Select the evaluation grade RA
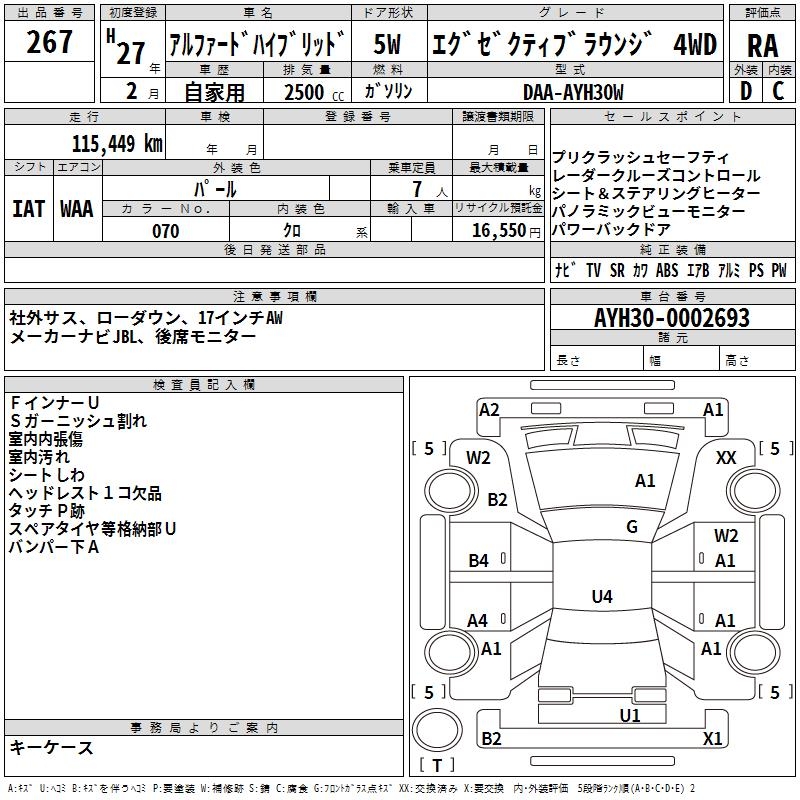Image resolution: width=800 pixels, height=800 pixels. (762, 46)
